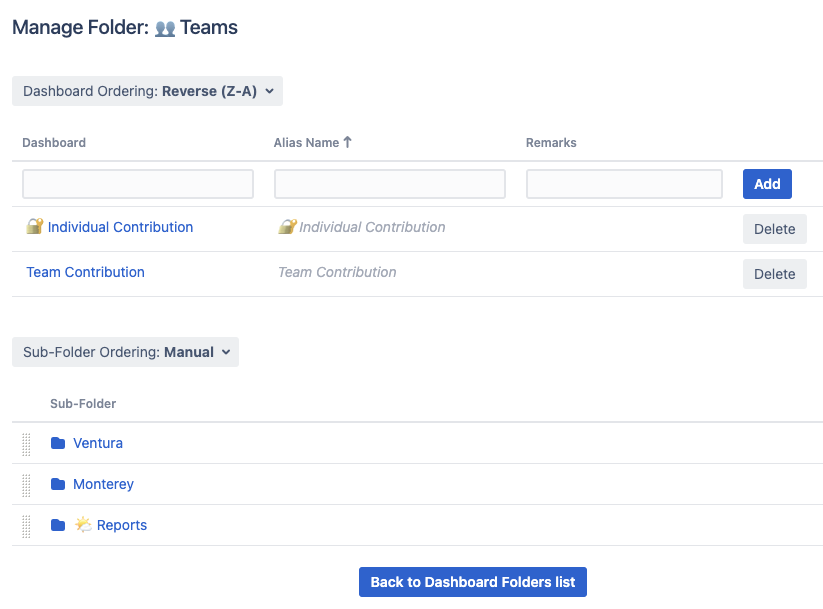Screen dimensions: 823x609
Task: Open the Ventura sub-folder link
Action: [98, 443]
